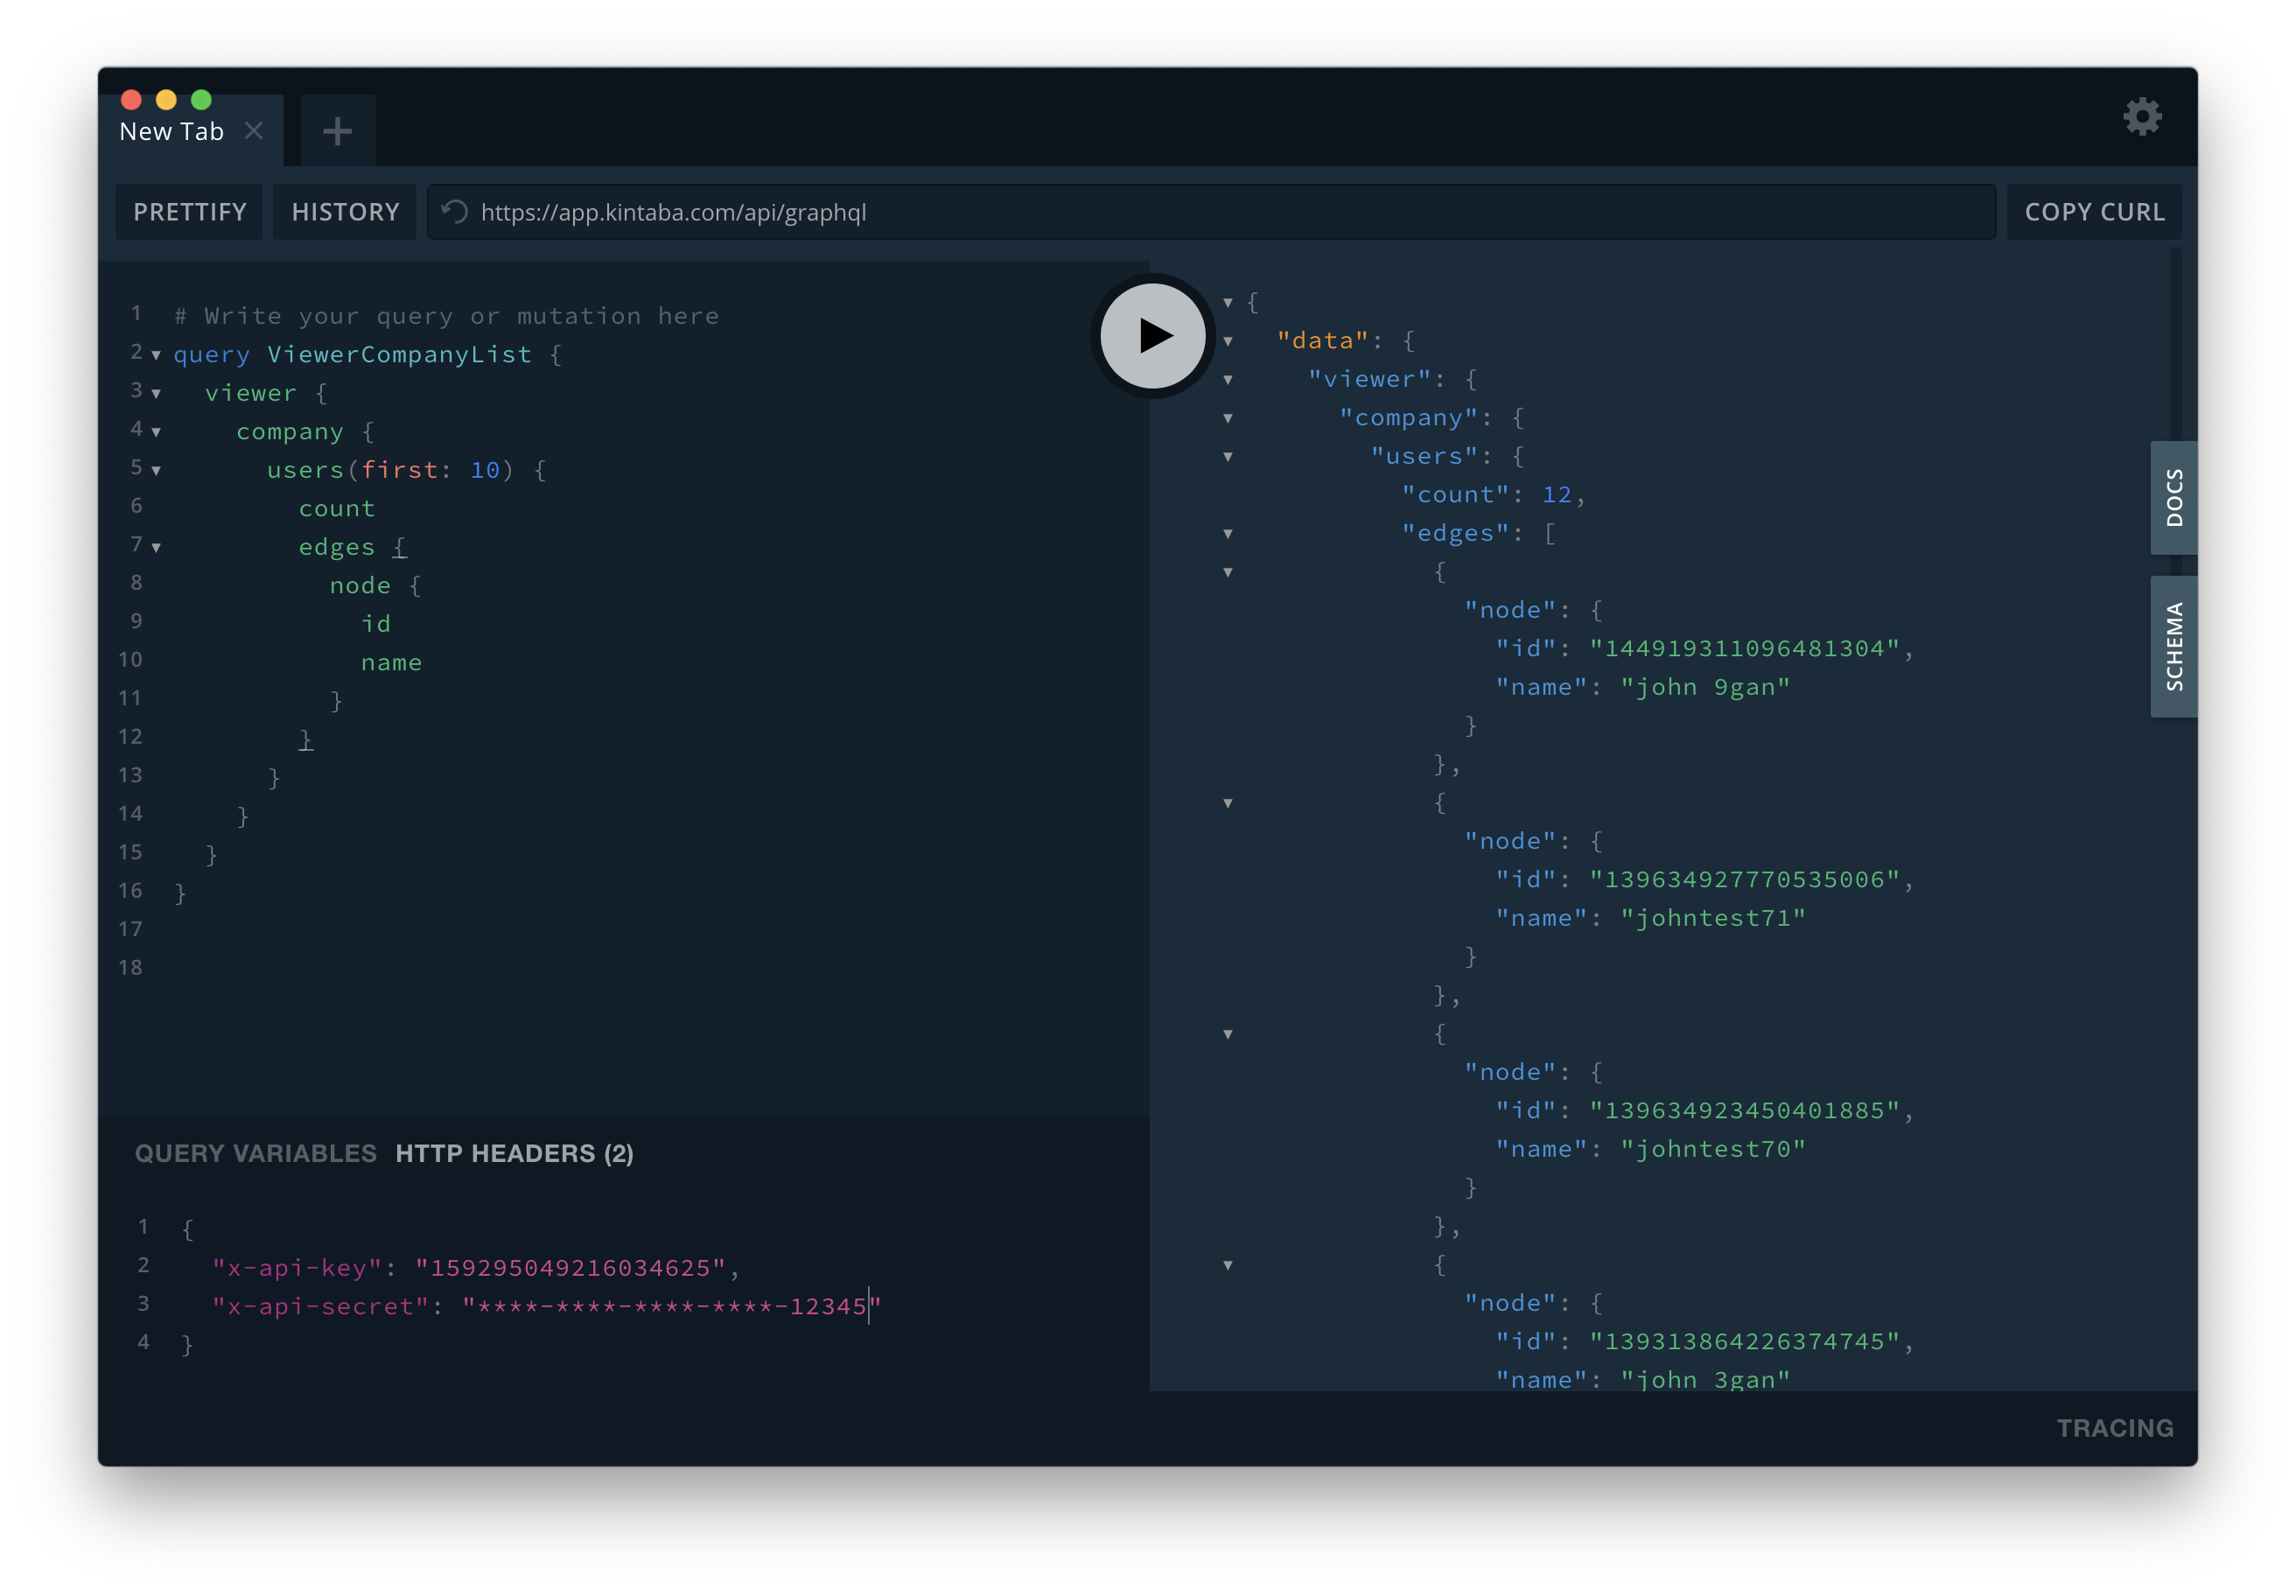Image resolution: width=2296 pixels, height=1596 pixels.
Task: Open settings via the gear icon
Action: (x=2142, y=117)
